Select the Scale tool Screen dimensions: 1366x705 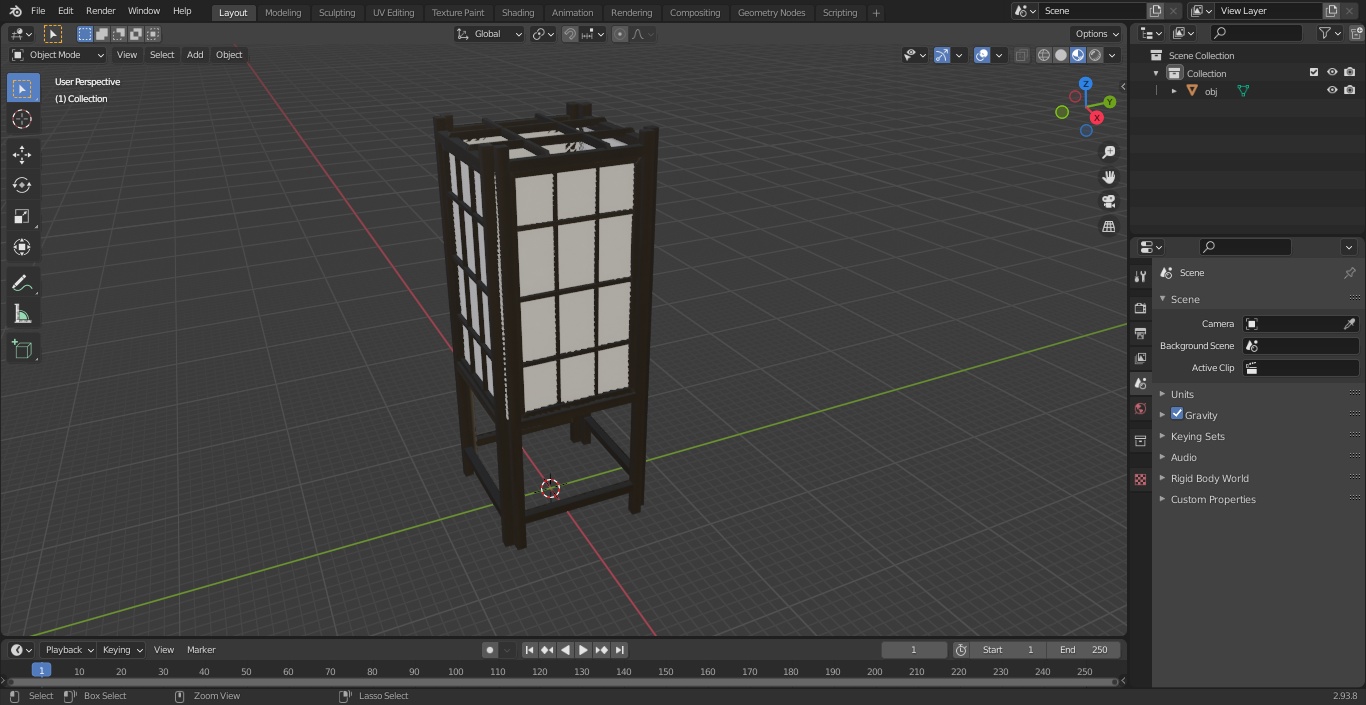[x=22, y=216]
